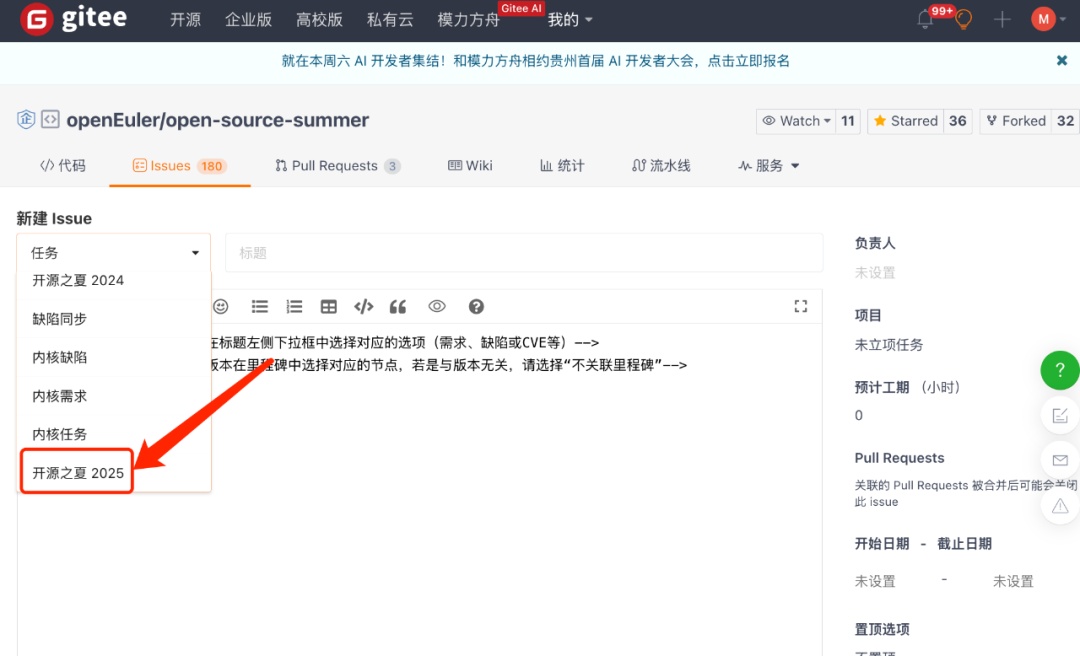The height and width of the screenshot is (656, 1080).
Task: Open the editor help question icon
Action: [476, 306]
